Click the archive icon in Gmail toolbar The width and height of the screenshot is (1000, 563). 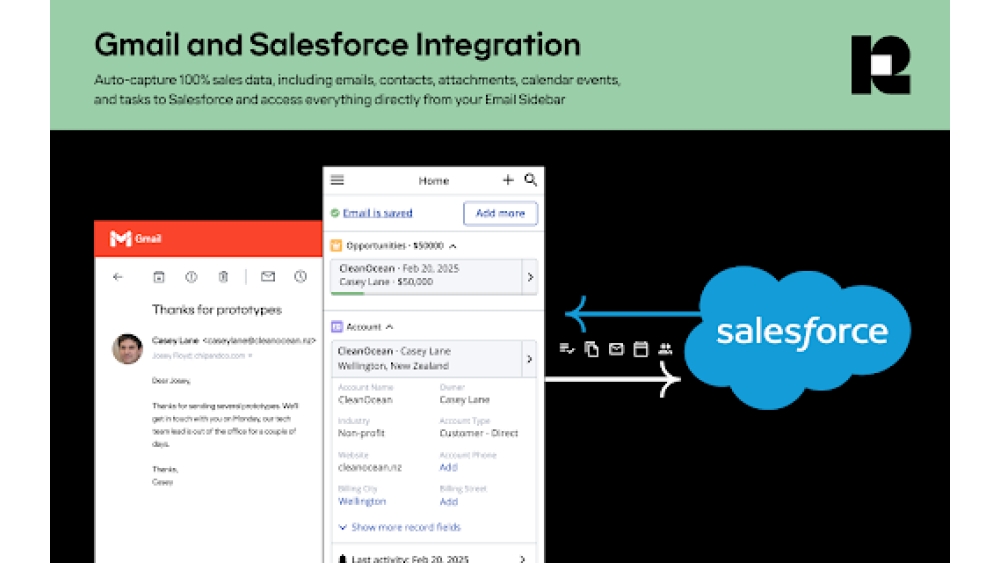tap(158, 277)
